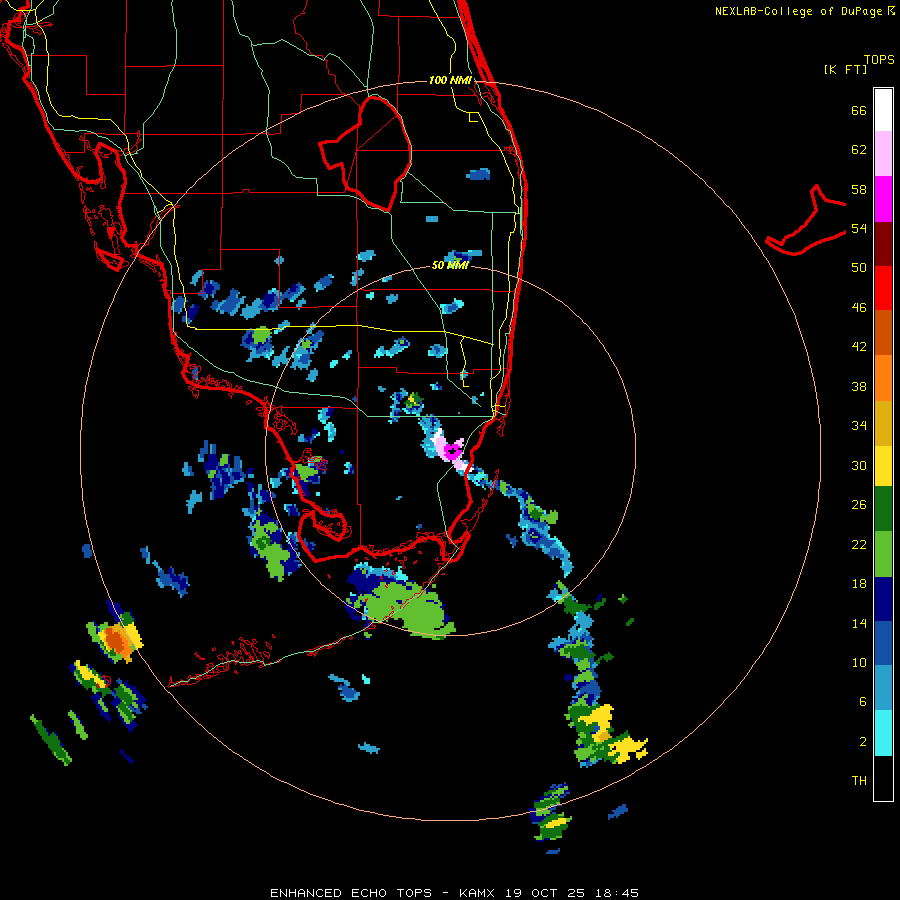Select the navy blue legend swatch

pyautogui.click(x=883, y=599)
